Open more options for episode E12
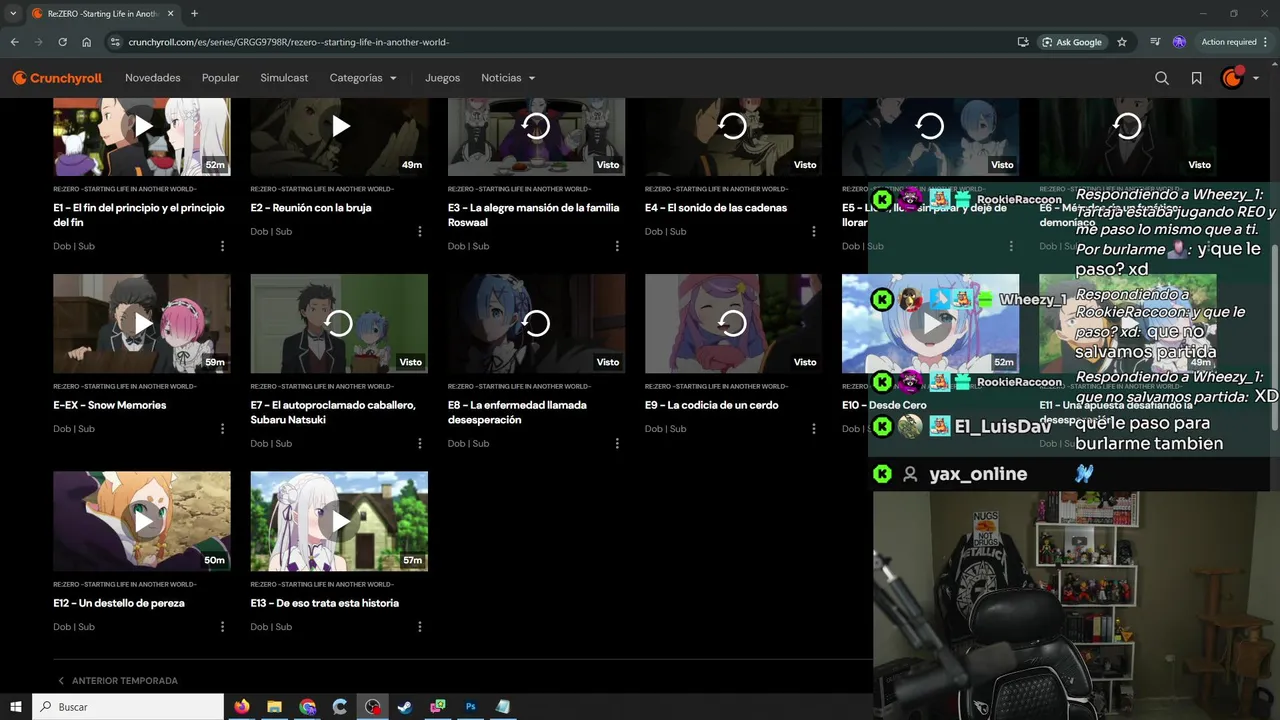1280x720 pixels. click(x=222, y=626)
